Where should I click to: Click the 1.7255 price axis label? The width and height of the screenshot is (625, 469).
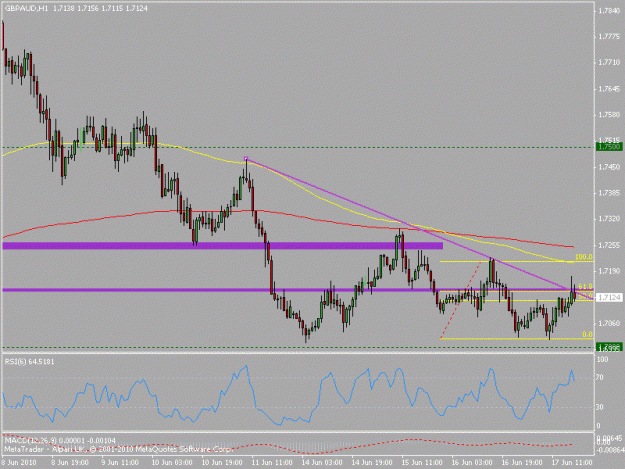pos(609,245)
